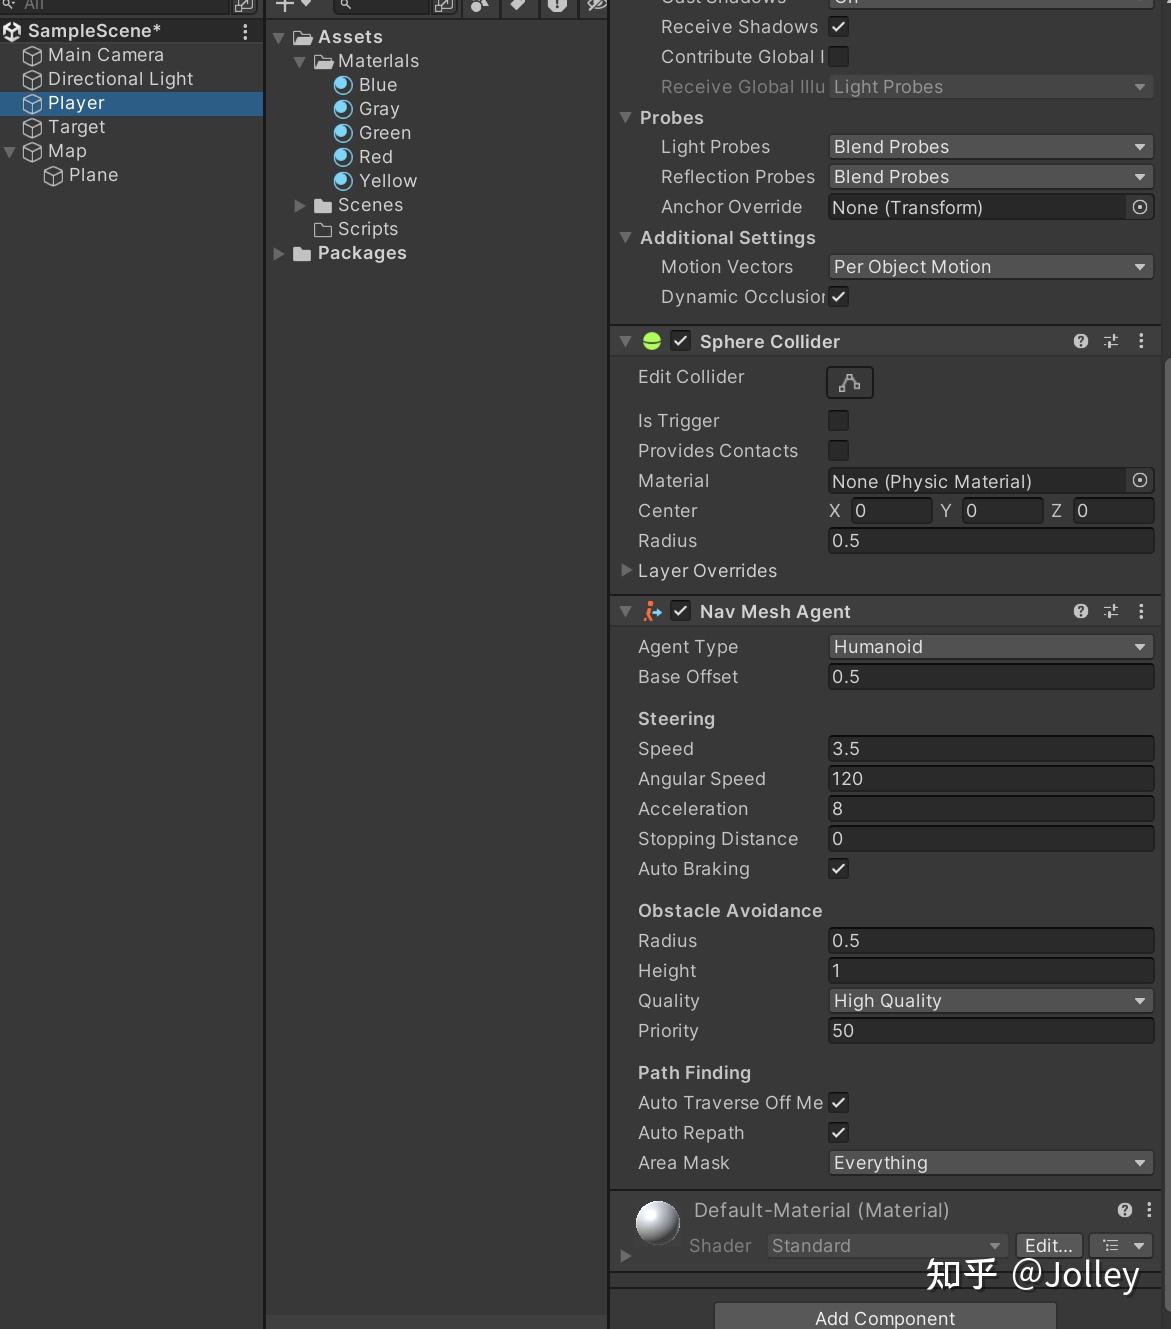Enable Is Trigger on Sphere Collider
Screen dimensions: 1171x1329
tap(838, 420)
